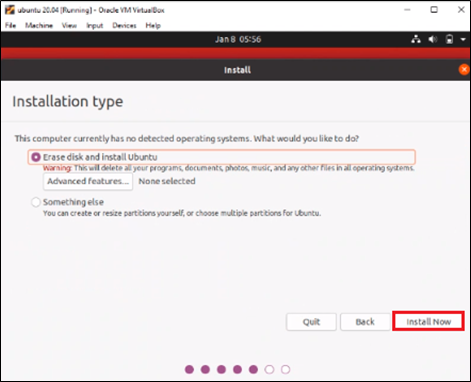Image resolution: width=471 pixels, height=382 pixels.
Task: Close the VirtualBox window
Action: pos(461,10)
